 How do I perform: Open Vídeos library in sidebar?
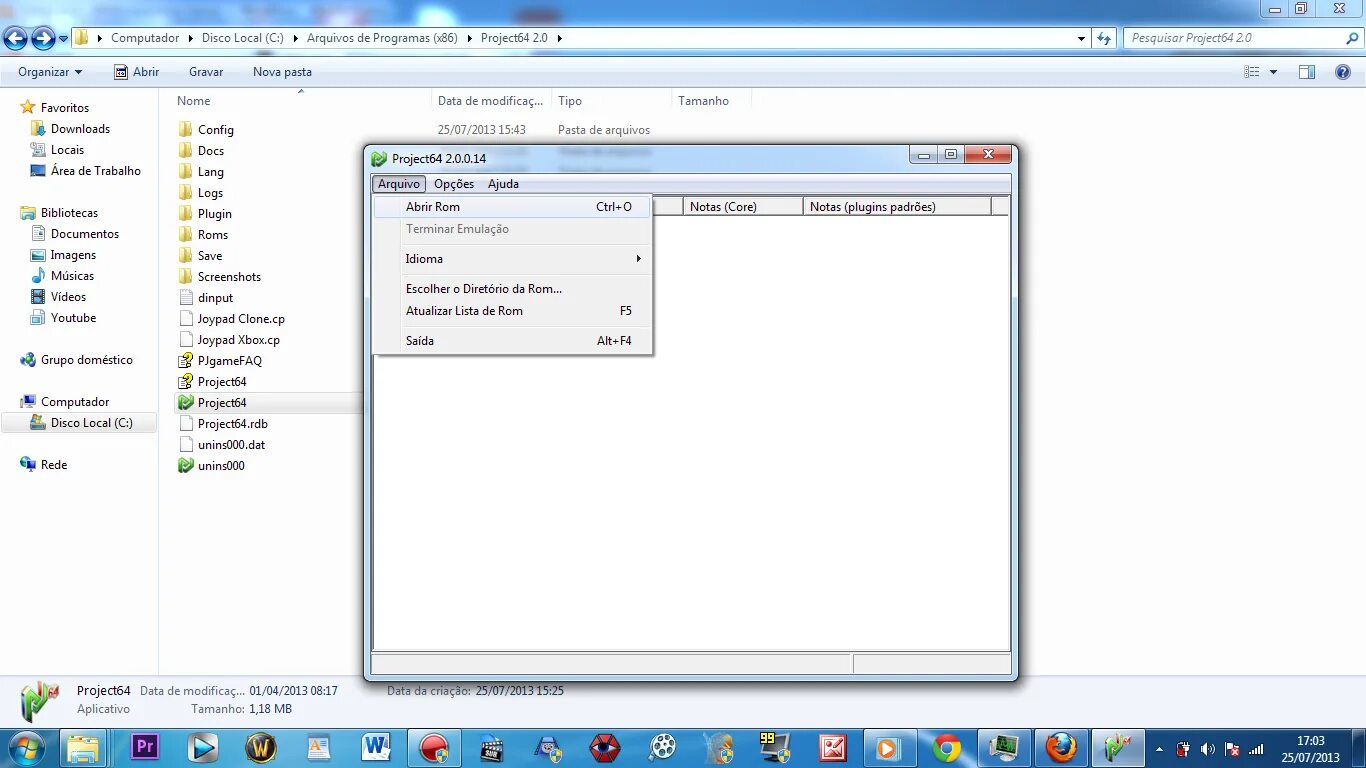tap(58, 297)
